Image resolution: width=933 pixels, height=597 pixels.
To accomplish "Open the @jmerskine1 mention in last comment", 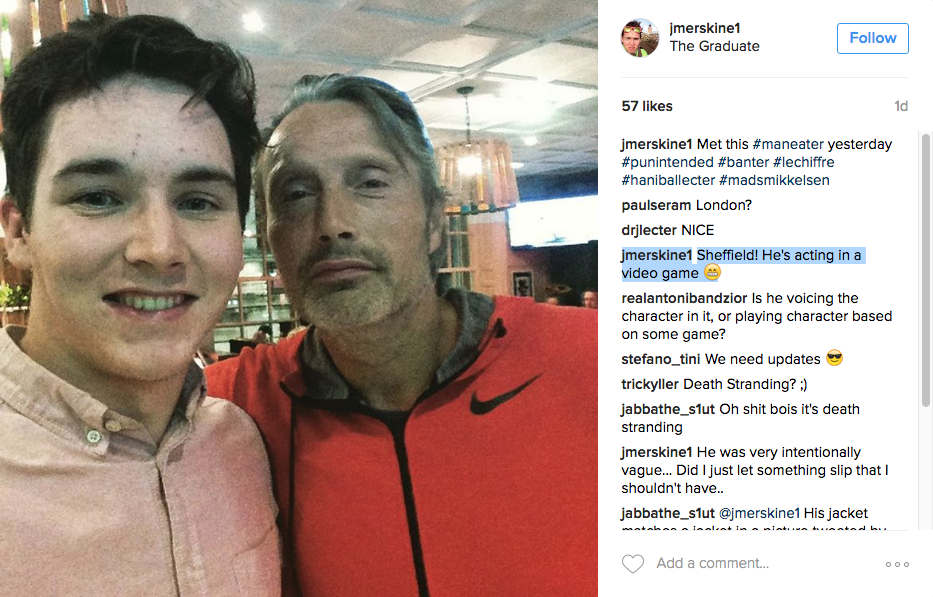I will [x=759, y=513].
